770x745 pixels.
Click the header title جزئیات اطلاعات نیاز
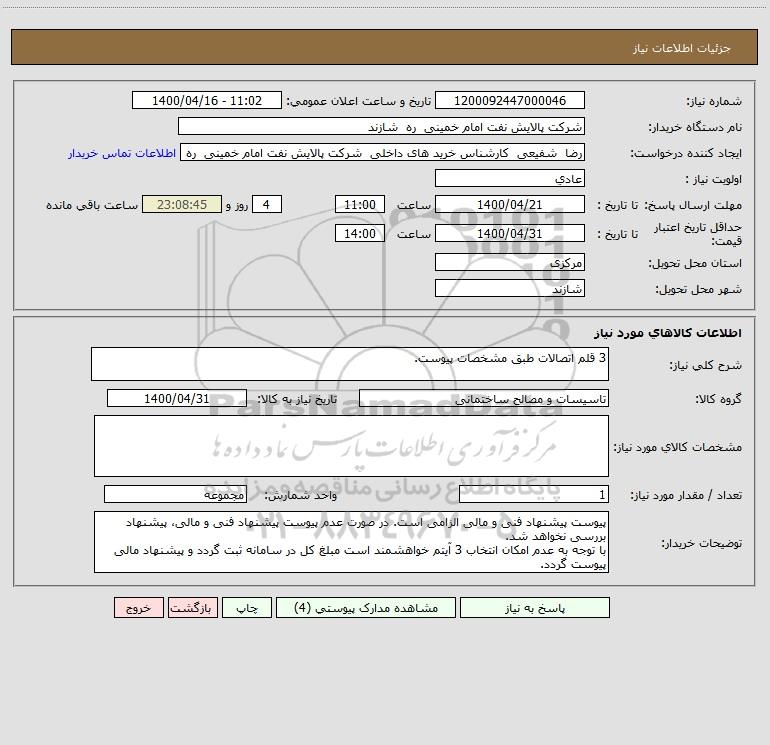tap(682, 48)
